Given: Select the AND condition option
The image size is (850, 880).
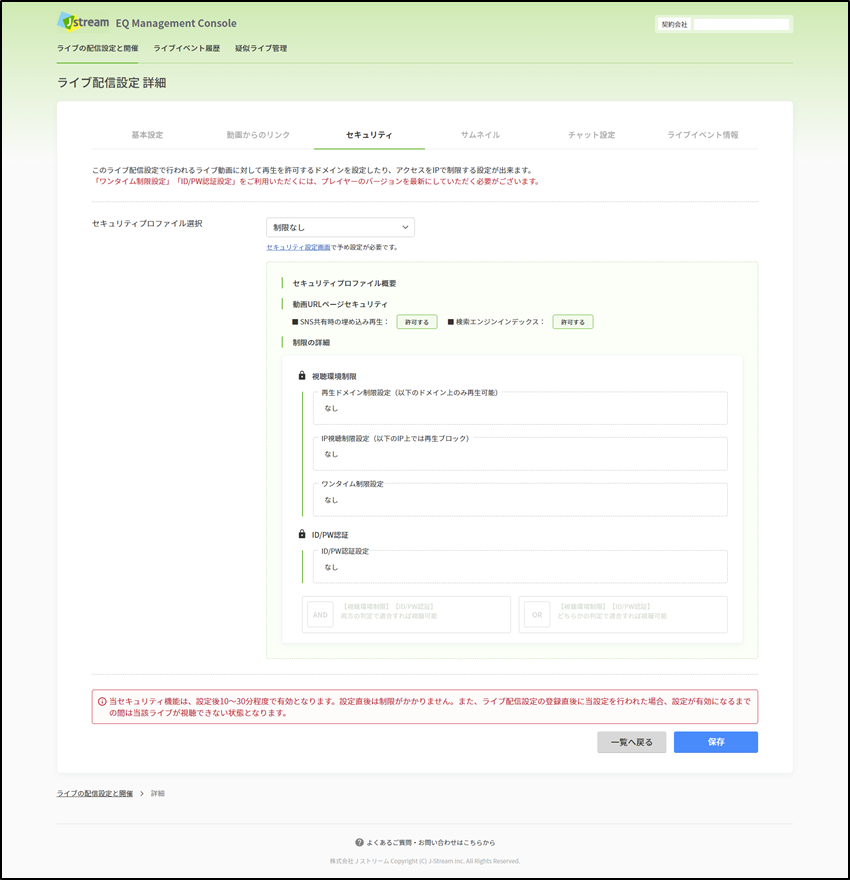Looking at the screenshot, I should (x=406, y=615).
